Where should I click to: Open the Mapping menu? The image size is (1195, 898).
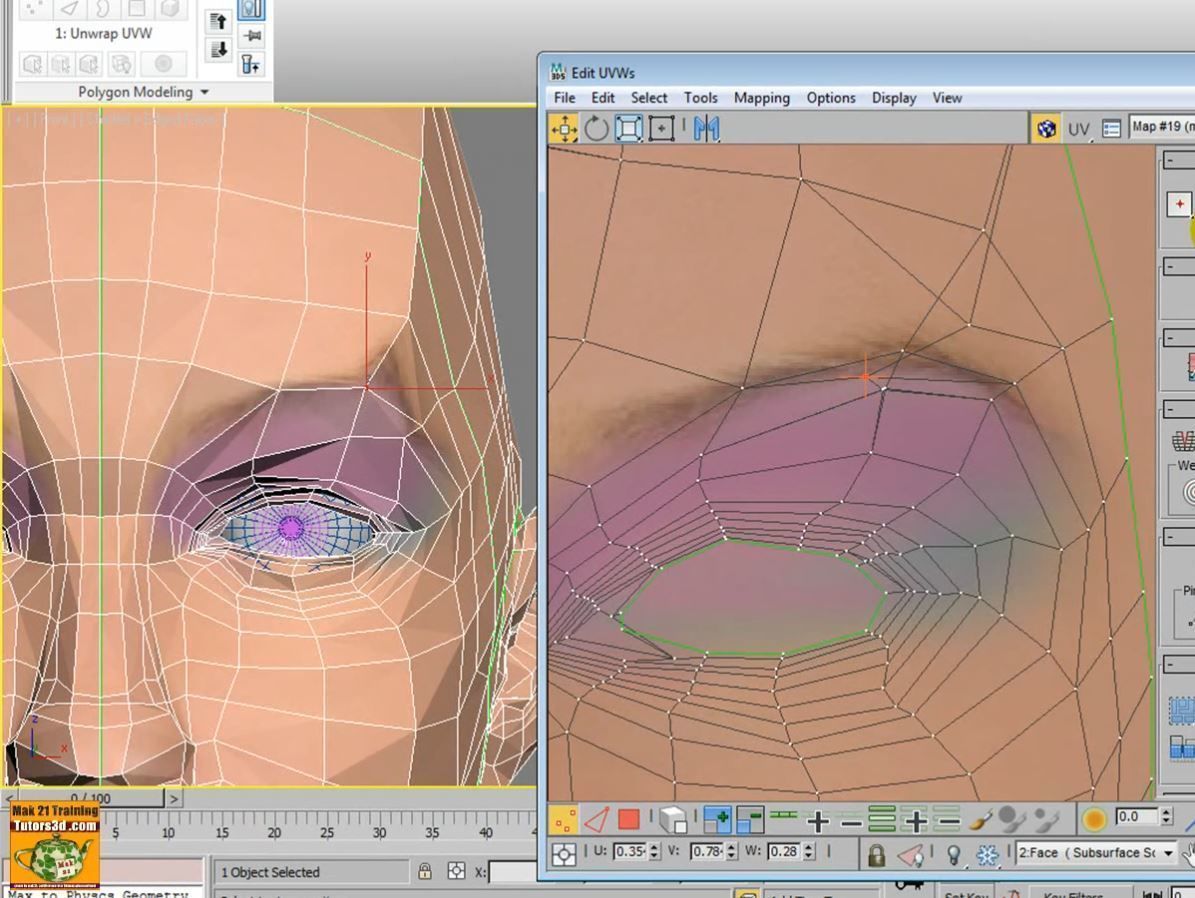(761, 98)
